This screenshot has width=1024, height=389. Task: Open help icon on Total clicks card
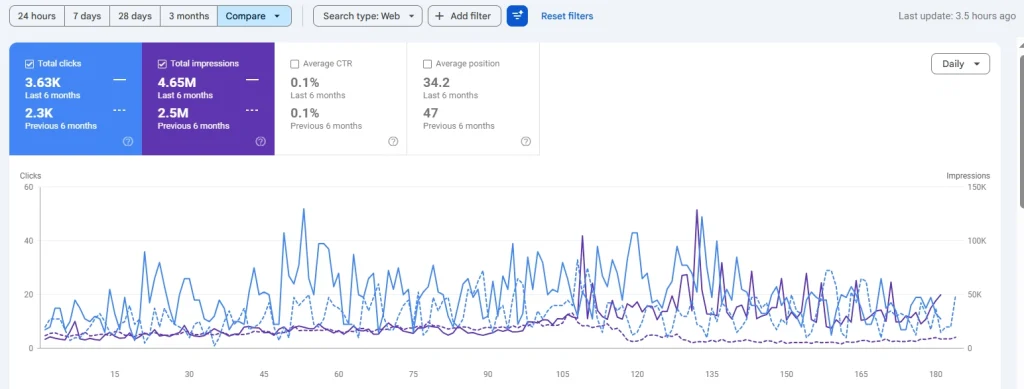tap(127, 142)
